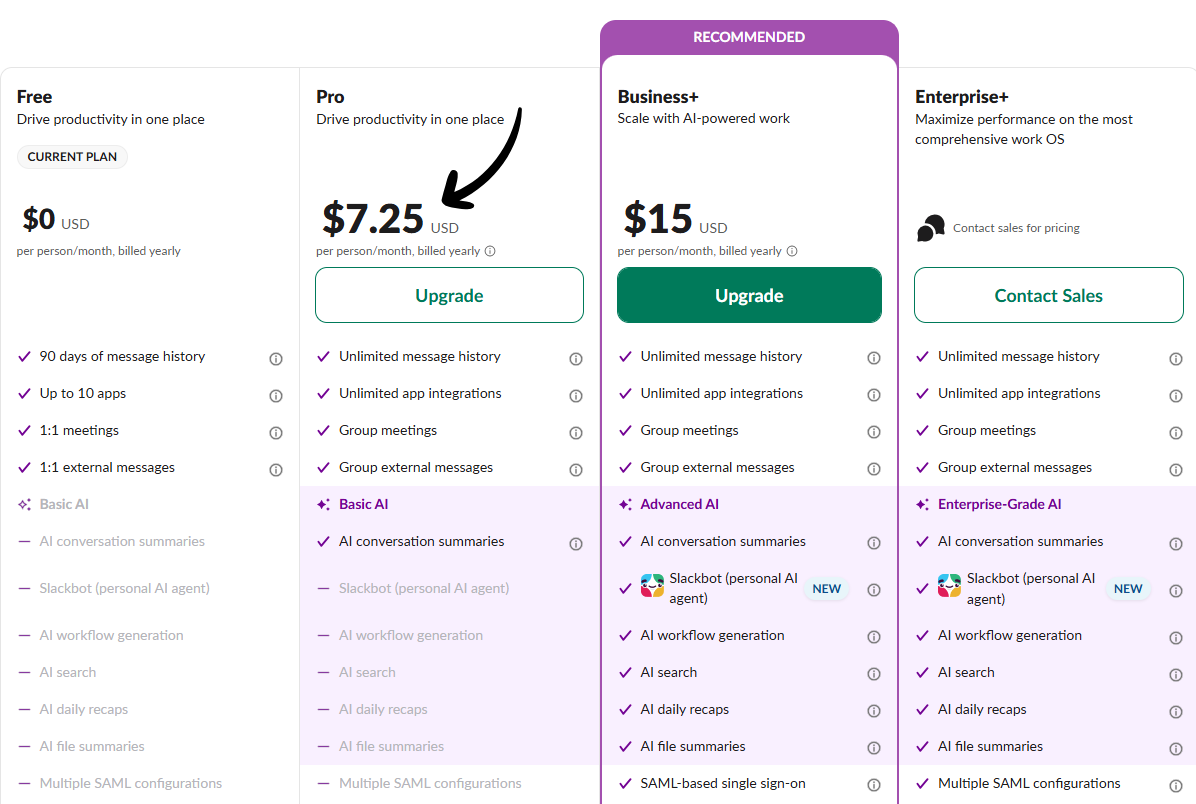Click the NEW badge next to Business+ Slackbot

[826, 588]
